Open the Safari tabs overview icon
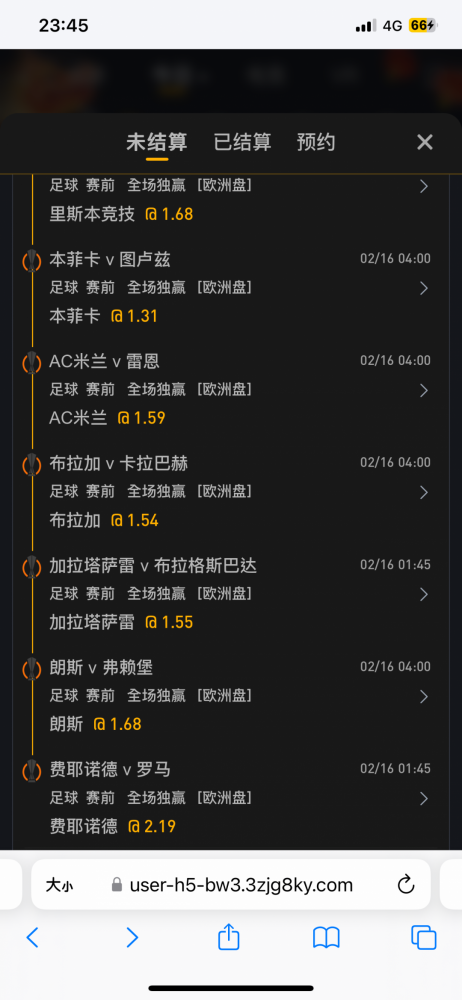Viewport: 462px width, 1000px height. tap(424, 938)
